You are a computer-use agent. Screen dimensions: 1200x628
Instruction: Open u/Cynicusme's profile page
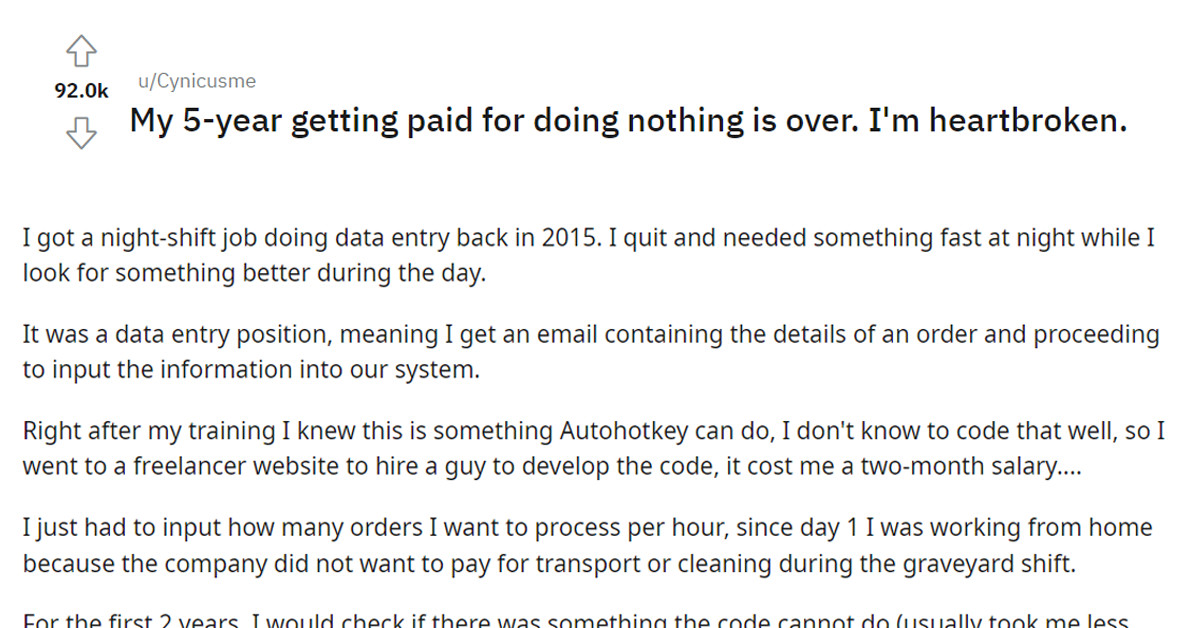pyautogui.click(x=195, y=81)
